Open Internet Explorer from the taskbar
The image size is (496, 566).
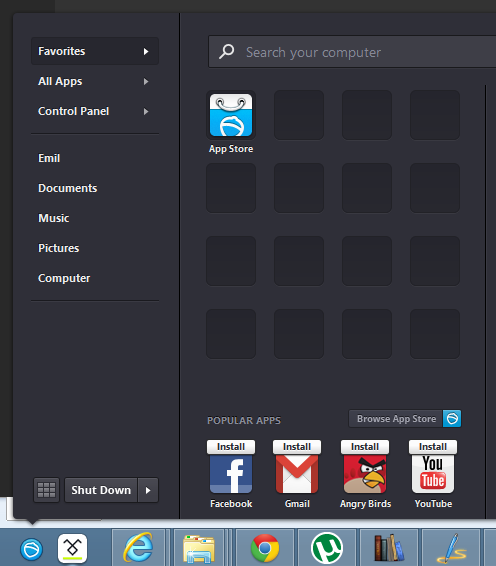point(138,548)
